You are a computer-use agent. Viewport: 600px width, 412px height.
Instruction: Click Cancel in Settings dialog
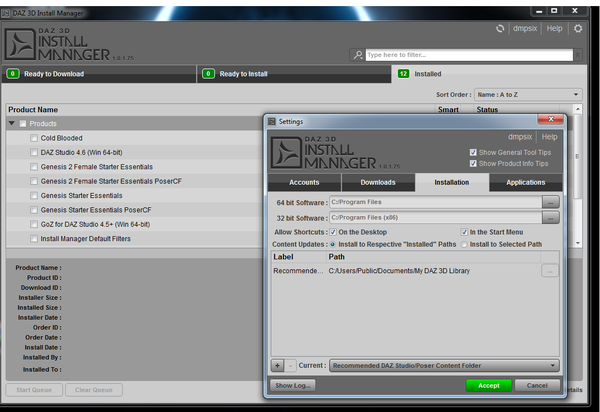coord(537,385)
